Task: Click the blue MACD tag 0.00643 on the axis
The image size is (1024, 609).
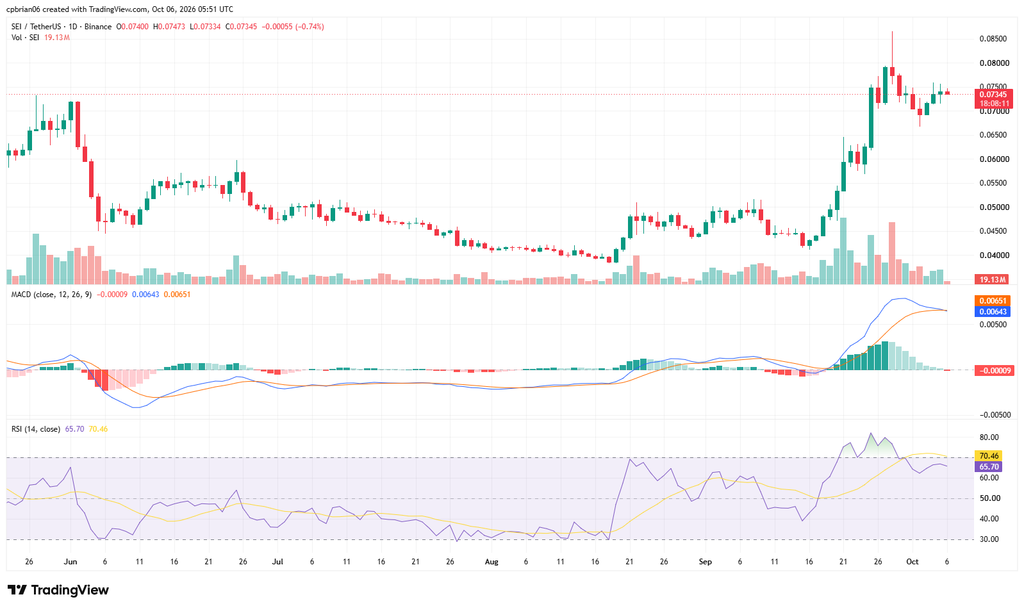Action: click(992, 312)
